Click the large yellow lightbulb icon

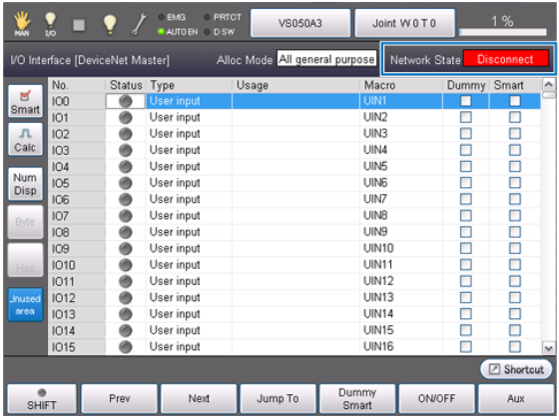110,24
